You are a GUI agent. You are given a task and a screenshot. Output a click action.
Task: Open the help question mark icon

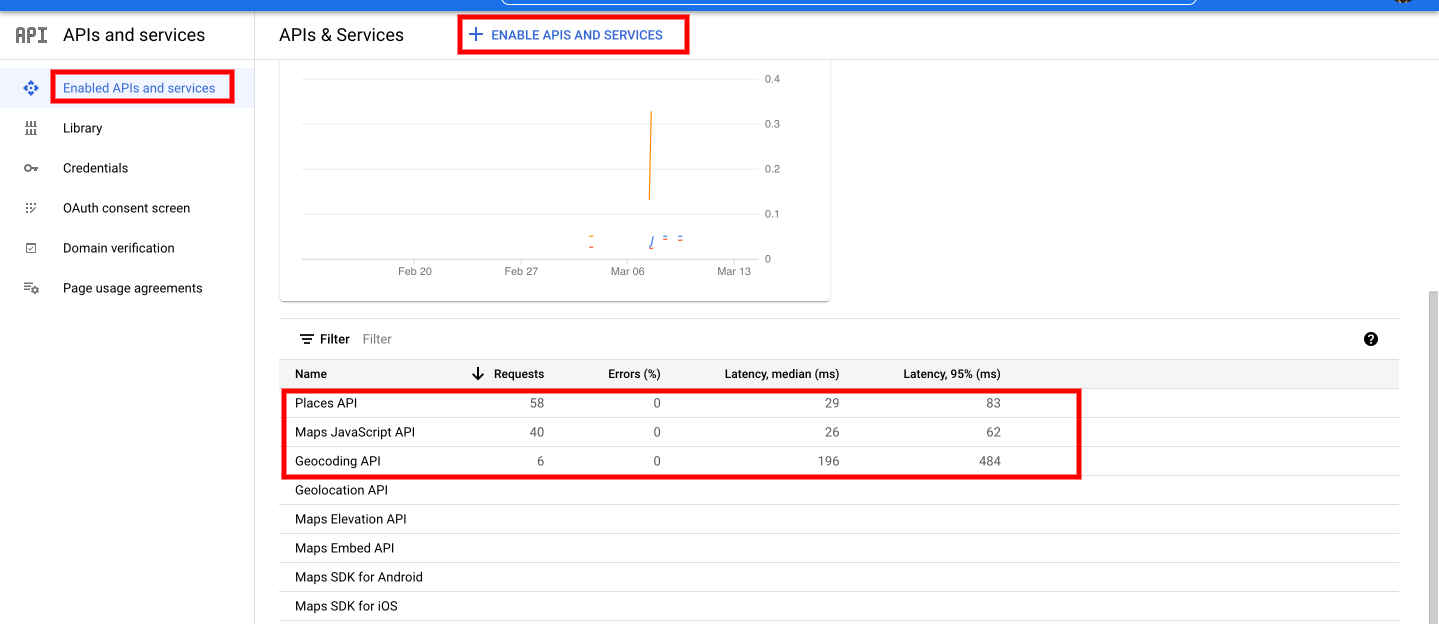pyautogui.click(x=1371, y=339)
